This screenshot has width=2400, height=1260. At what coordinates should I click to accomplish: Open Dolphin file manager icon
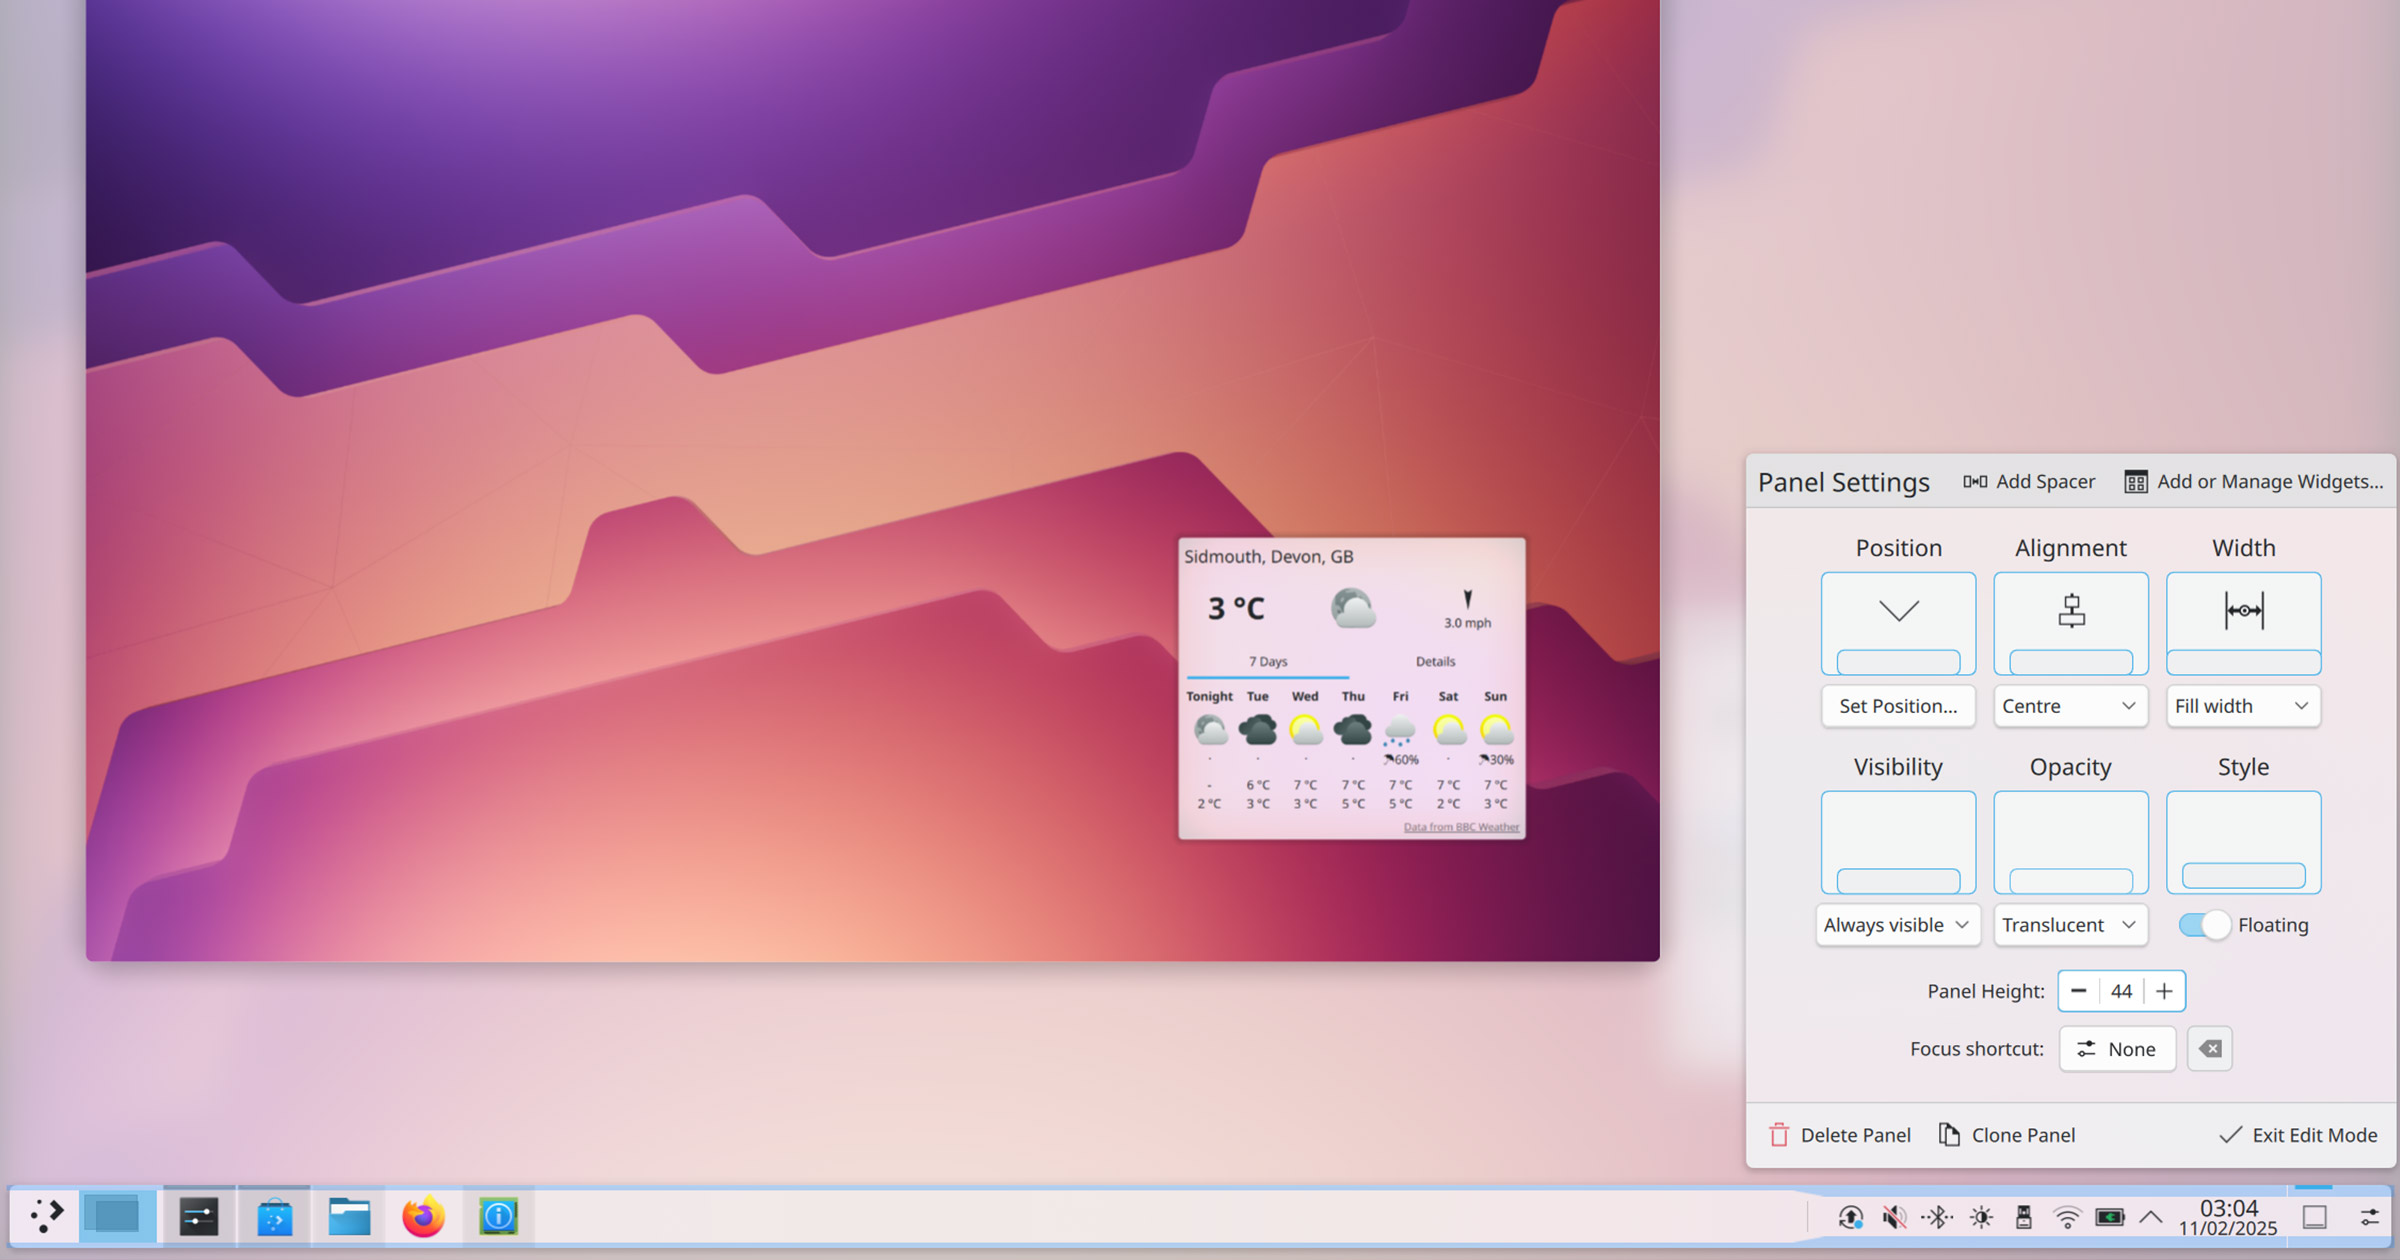(349, 1216)
